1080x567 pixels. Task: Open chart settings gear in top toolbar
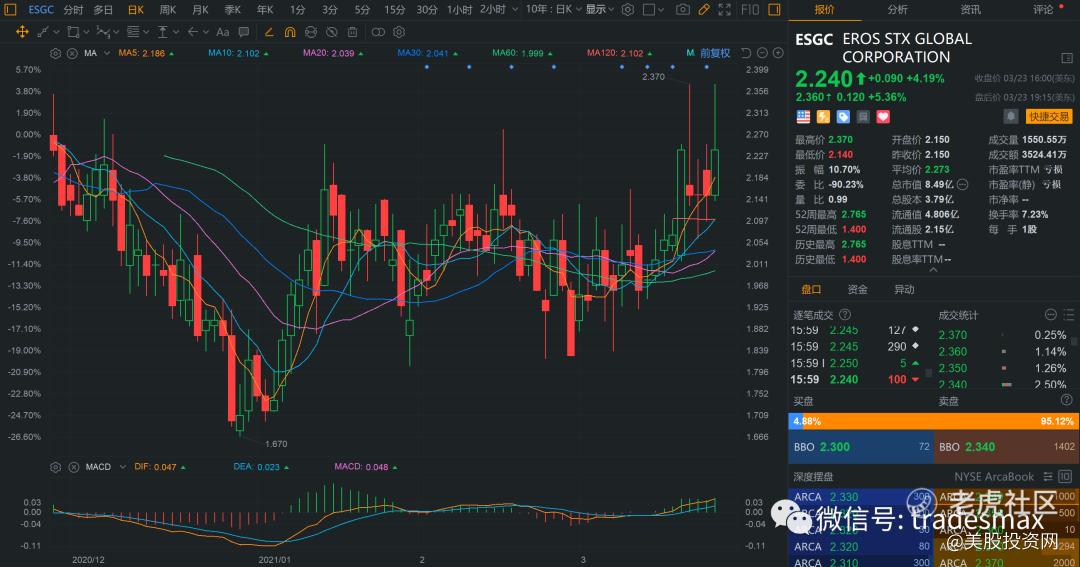coord(627,10)
